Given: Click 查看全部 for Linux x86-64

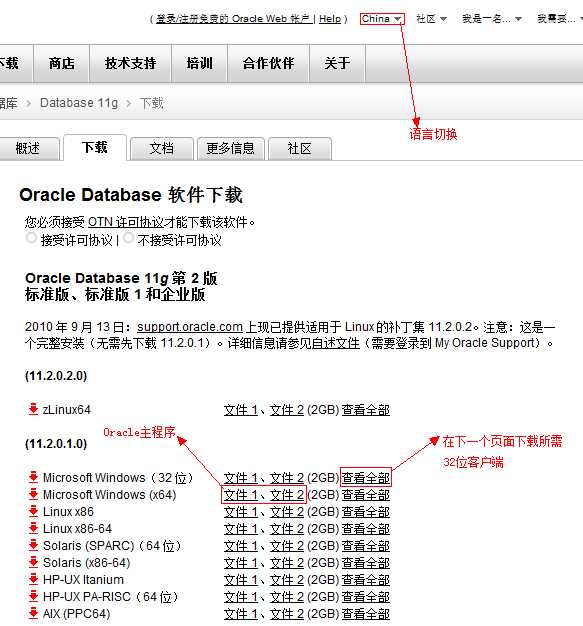Looking at the screenshot, I should coord(366,529).
